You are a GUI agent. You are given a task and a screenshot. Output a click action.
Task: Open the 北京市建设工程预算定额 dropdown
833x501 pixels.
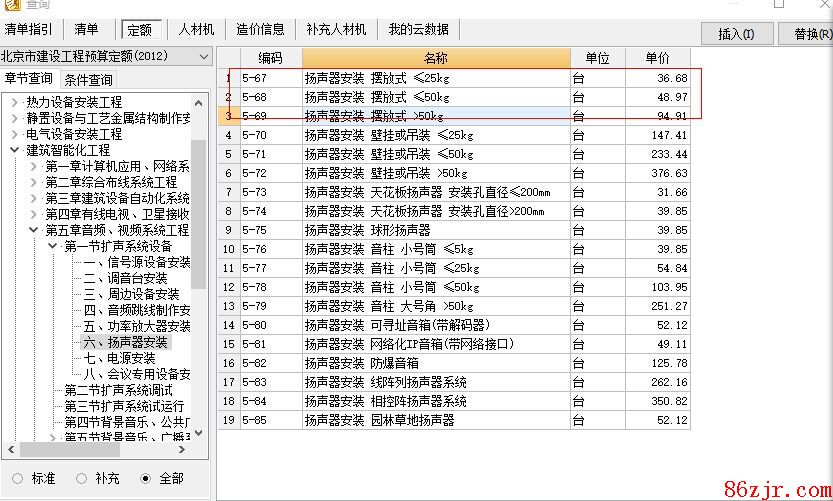pos(204,57)
